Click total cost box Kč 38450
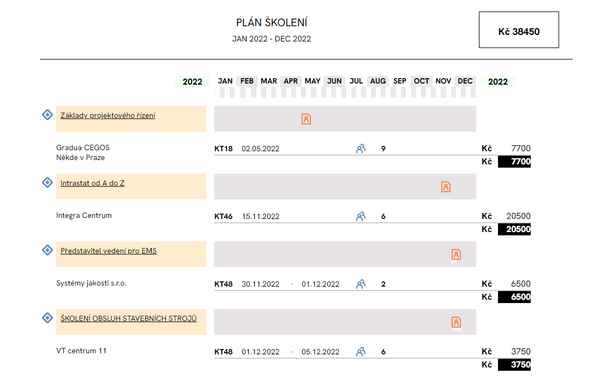The height and width of the screenshot is (378, 600). 518,30
